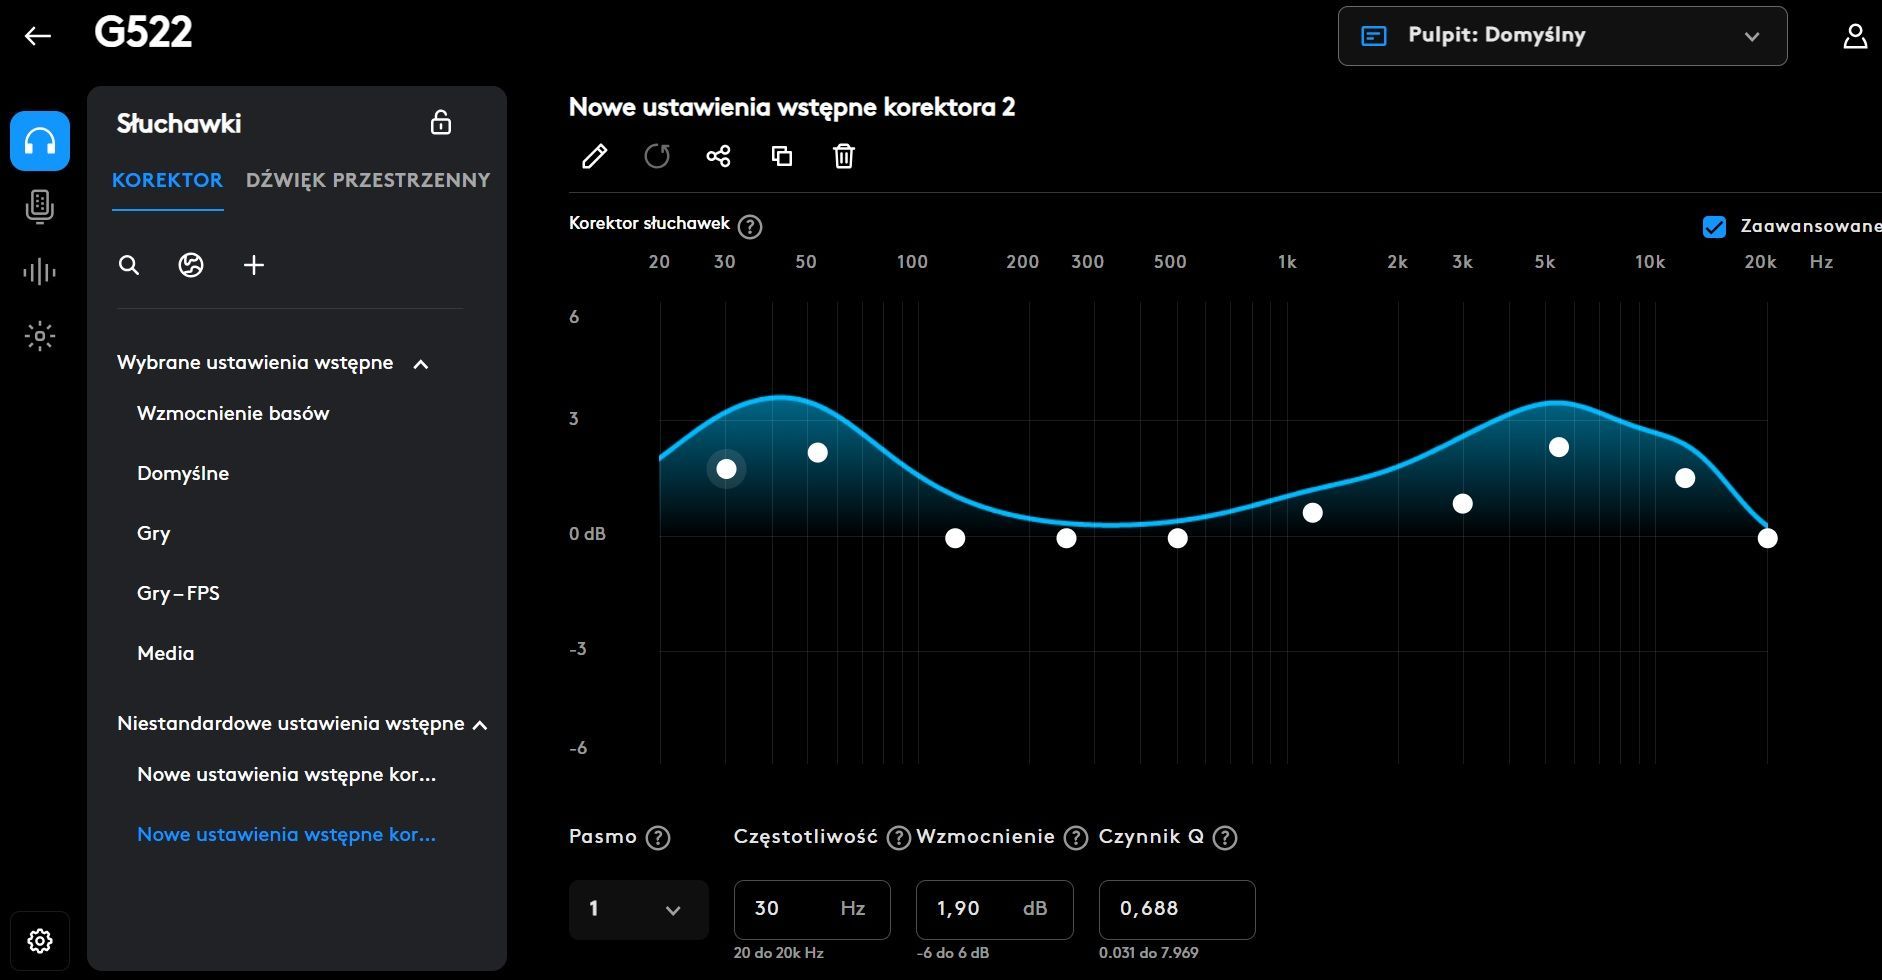Select the Wzmocnienie basów preset

click(x=233, y=413)
